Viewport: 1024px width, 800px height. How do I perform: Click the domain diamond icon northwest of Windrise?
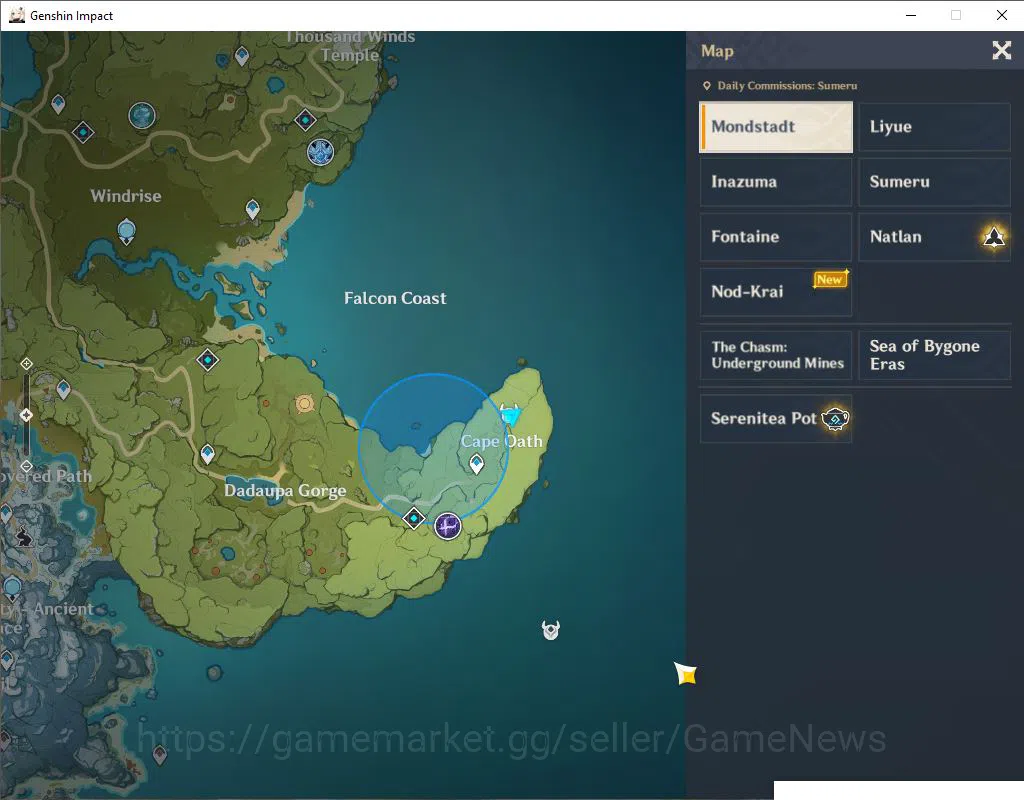click(83, 133)
